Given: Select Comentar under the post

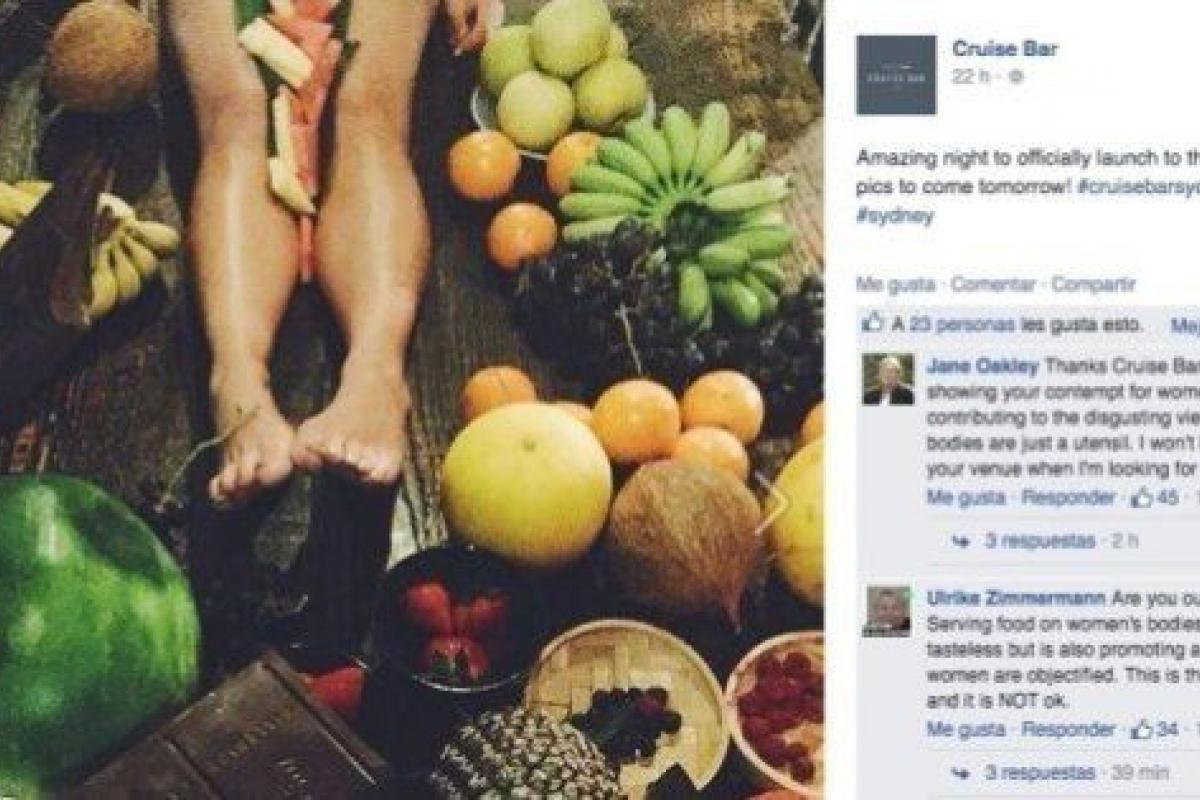Looking at the screenshot, I should pos(994,285).
